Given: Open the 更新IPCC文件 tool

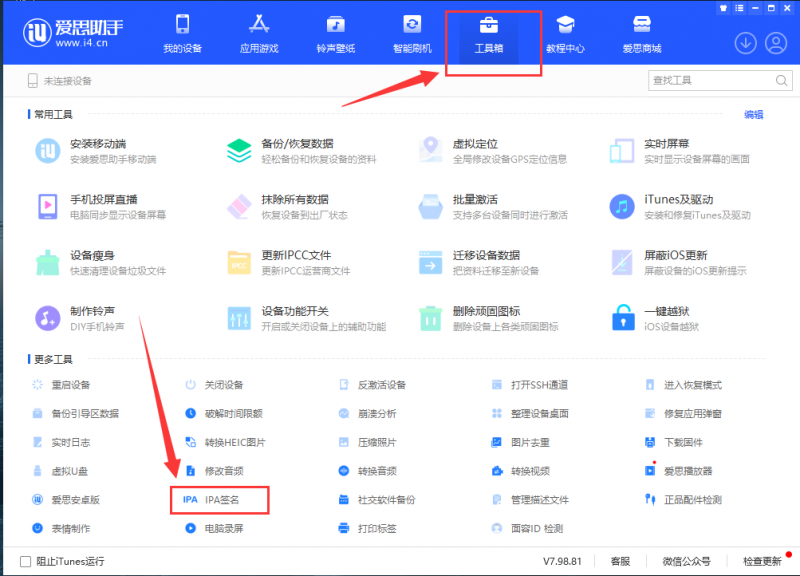Looking at the screenshot, I should pyautogui.click(x=289, y=262).
